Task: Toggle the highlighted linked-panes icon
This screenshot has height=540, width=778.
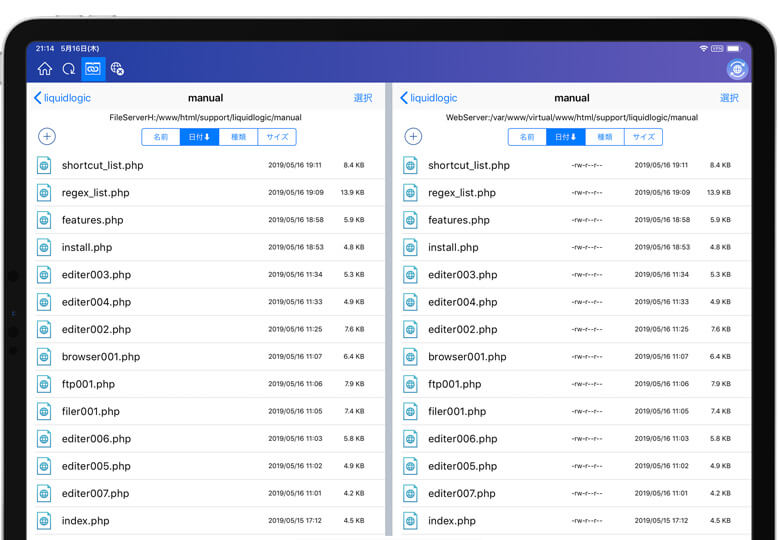Action: pos(93,69)
